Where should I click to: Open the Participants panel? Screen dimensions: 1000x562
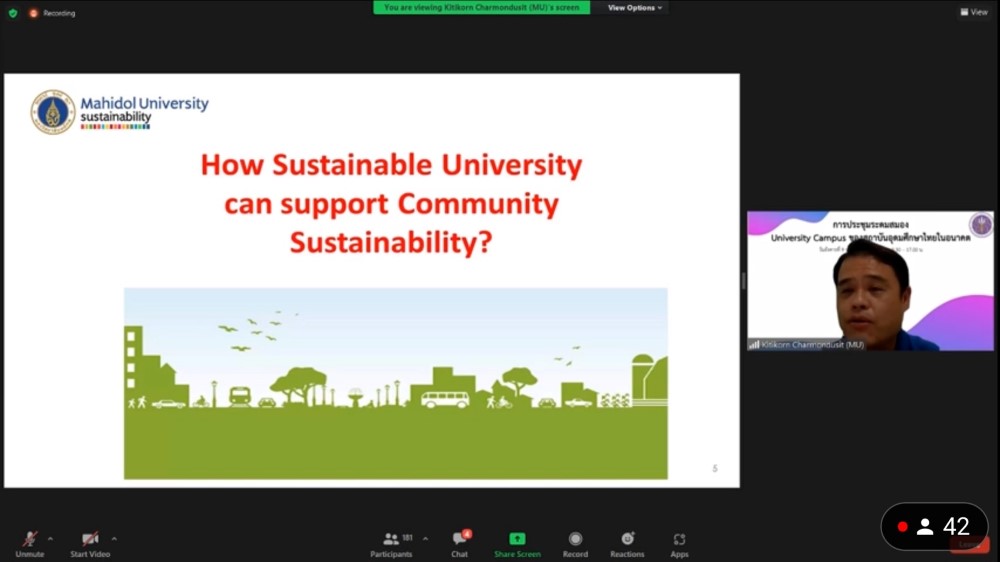391,540
